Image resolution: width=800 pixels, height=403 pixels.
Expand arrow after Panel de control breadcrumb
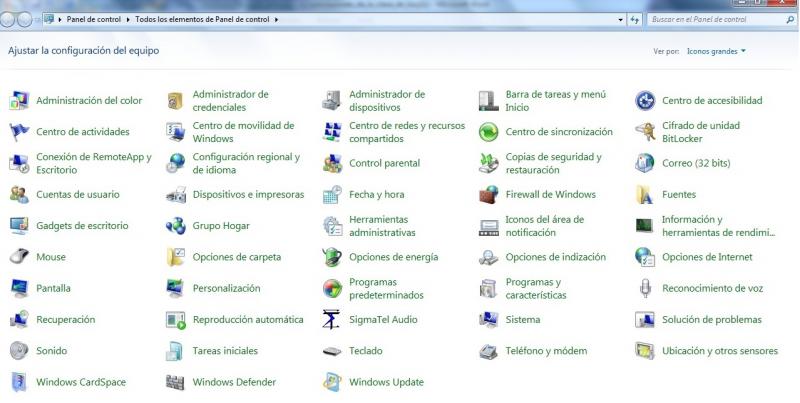[129, 19]
